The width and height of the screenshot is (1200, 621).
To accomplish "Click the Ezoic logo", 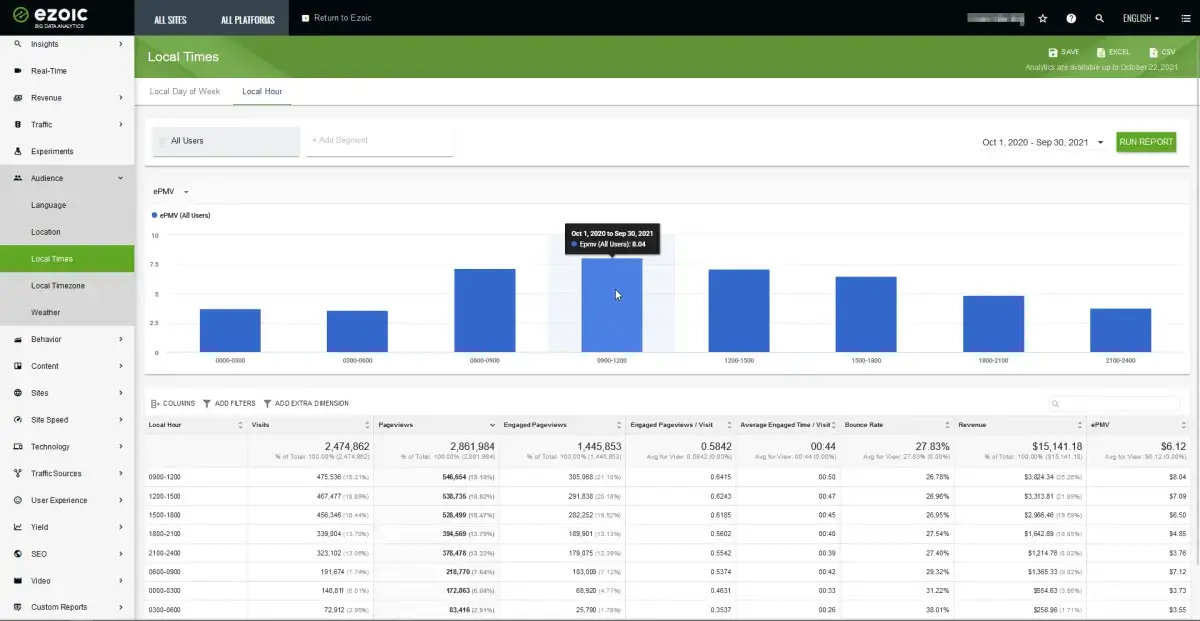I will coord(50,17).
